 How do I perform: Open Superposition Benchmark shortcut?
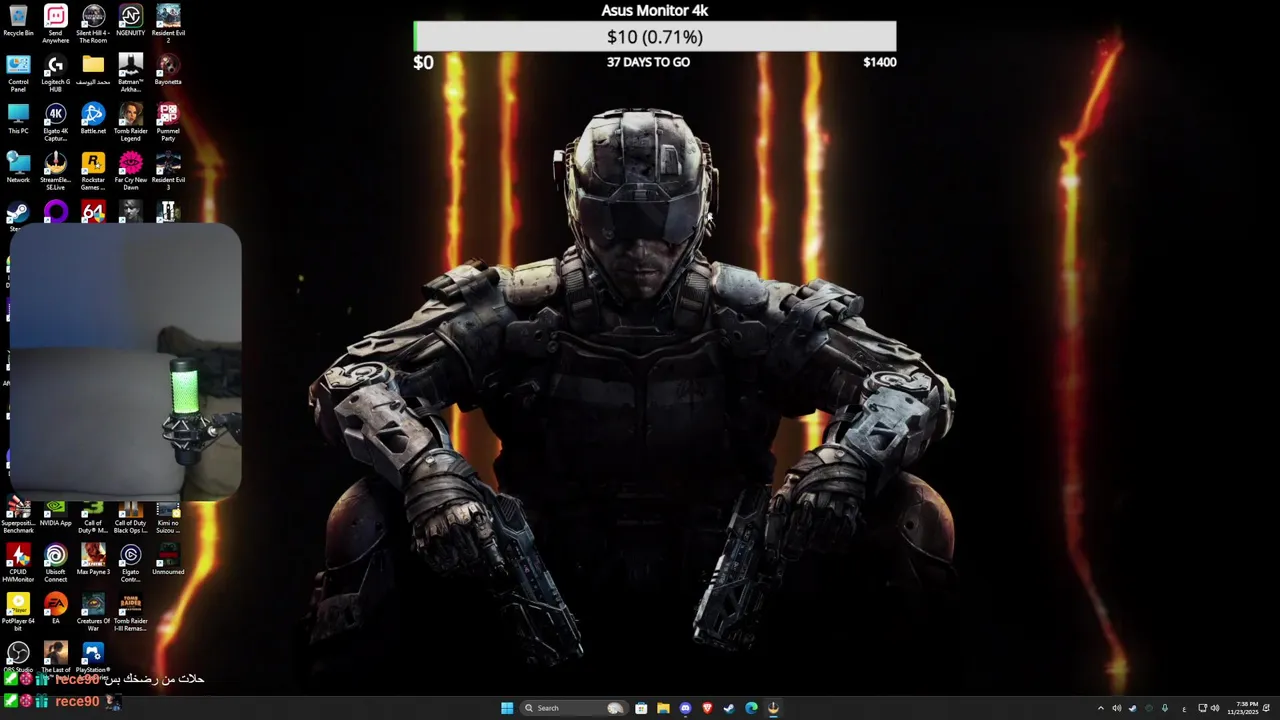coord(18,517)
